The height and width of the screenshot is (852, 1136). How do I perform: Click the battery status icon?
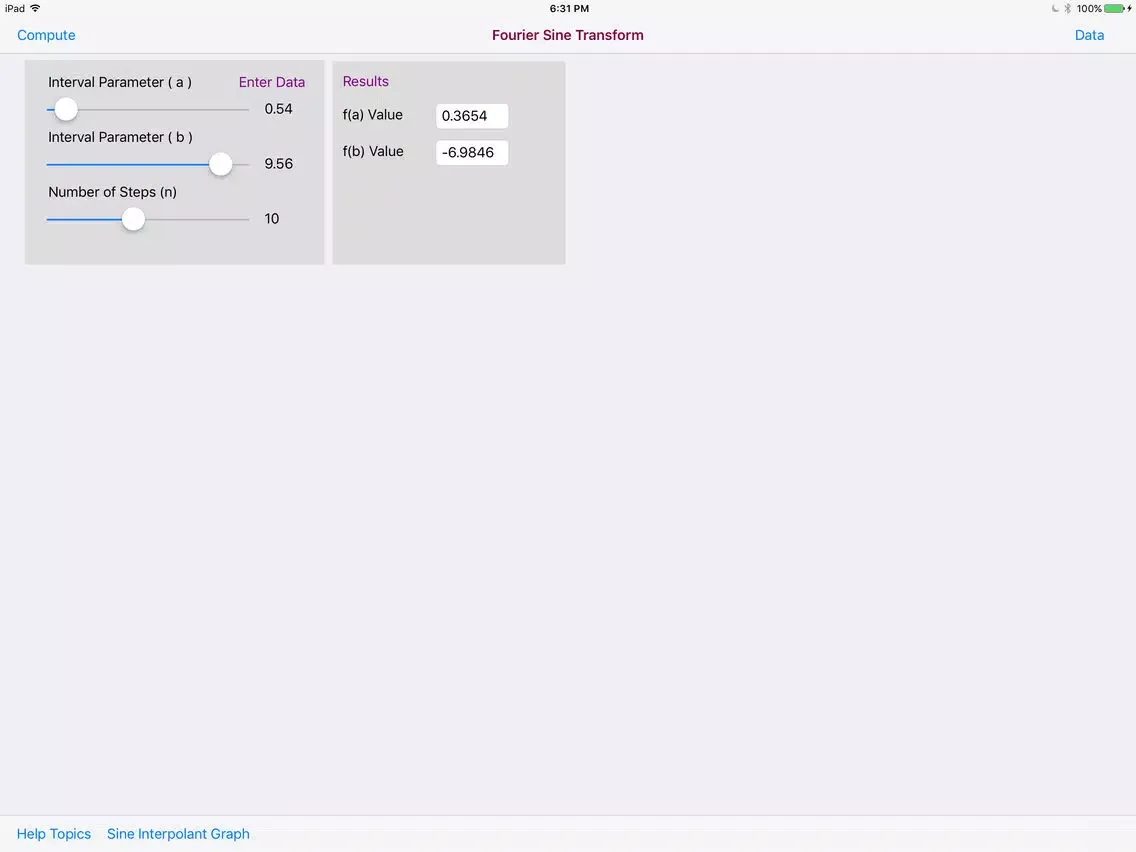(x=1114, y=9)
